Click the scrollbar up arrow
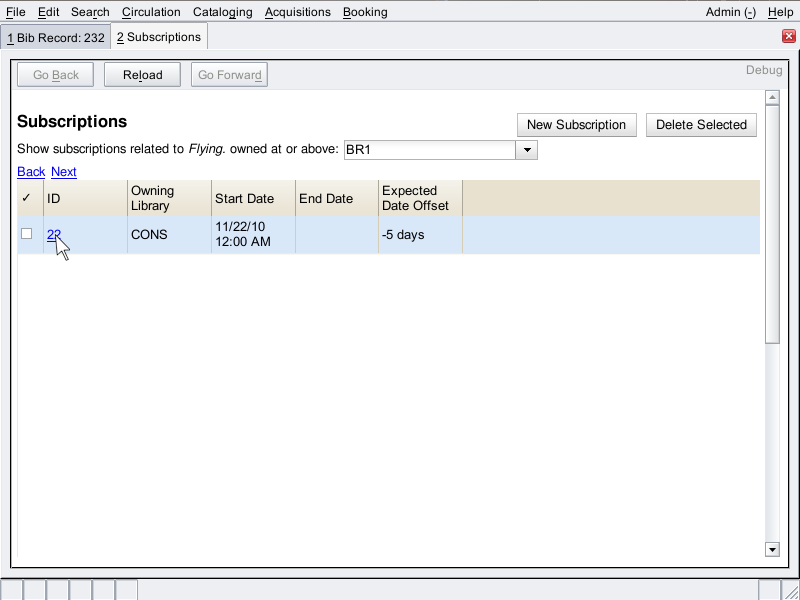The image size is (800, 600). click(x=771, y=98)
